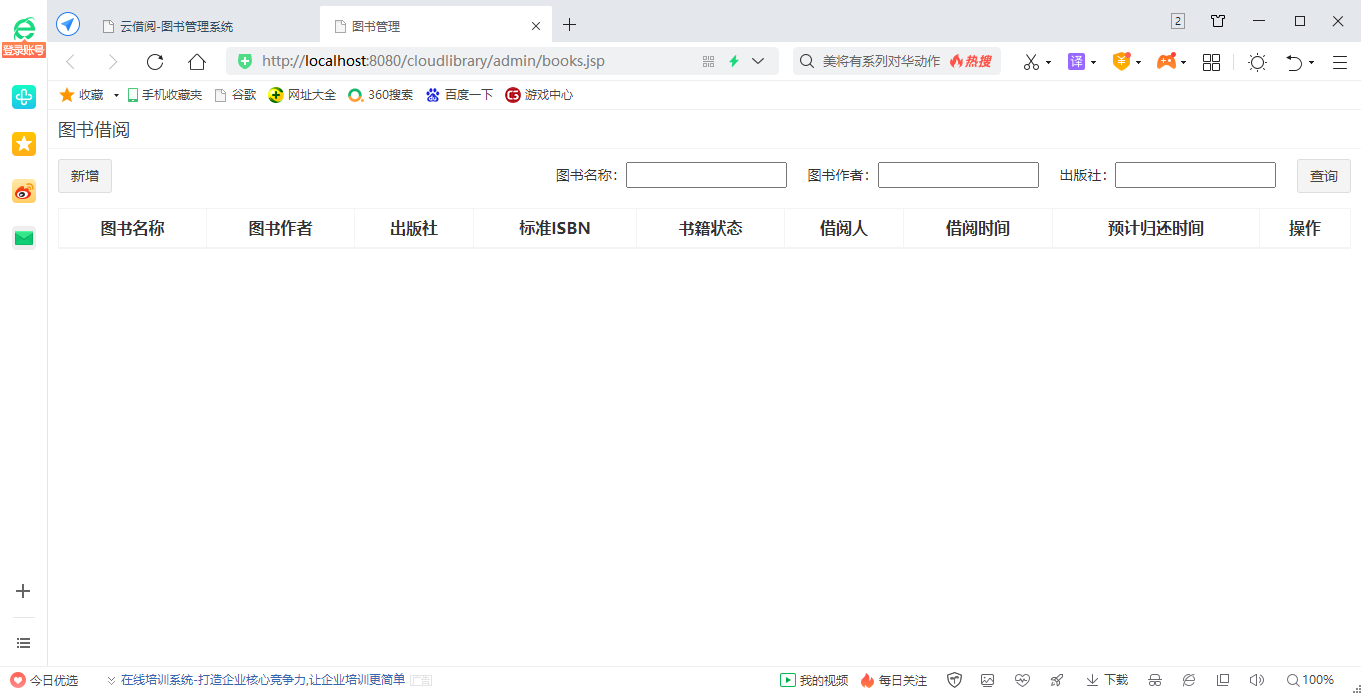Click the 图书作者 search input
This screenshot has width=1361, height=693.
(x=958, y=175)
